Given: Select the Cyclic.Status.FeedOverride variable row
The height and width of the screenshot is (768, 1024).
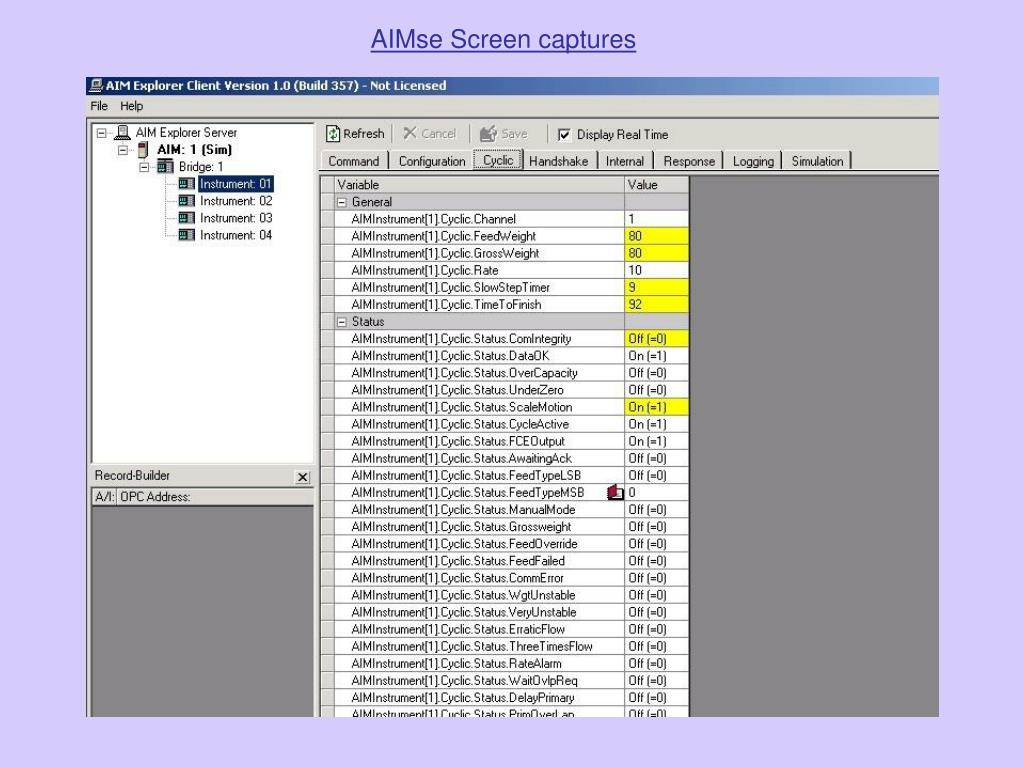Looking at the screenshot, I should 504,544.
